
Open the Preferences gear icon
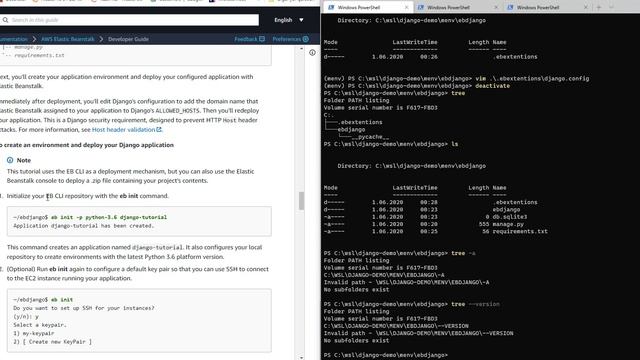306,39
